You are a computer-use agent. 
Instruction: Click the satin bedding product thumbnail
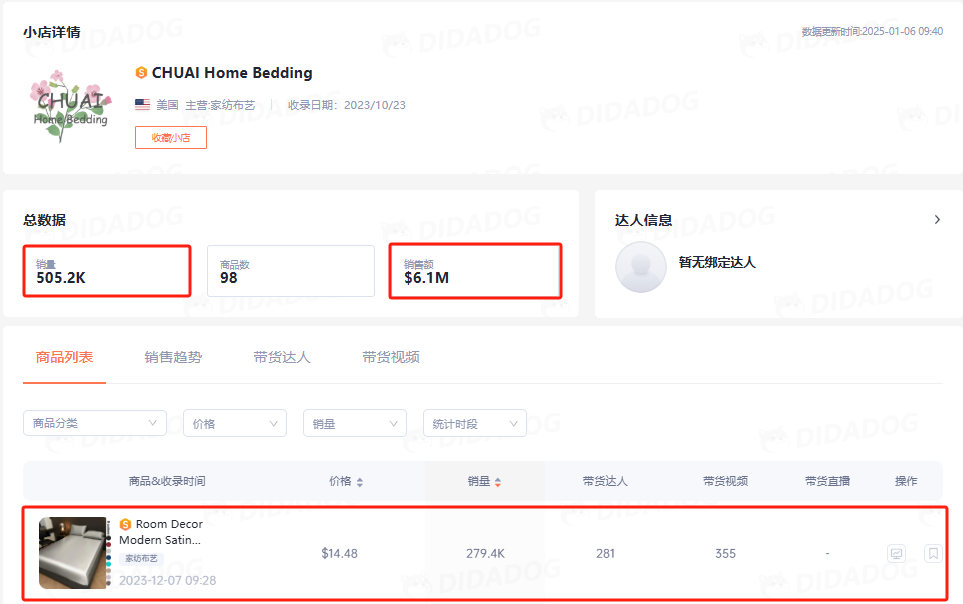click(72, 553)
